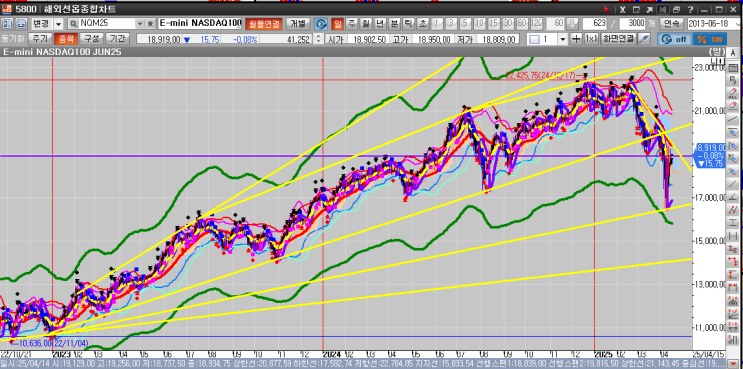The image size is (743, 369).
Task: Click the 변경 button
Action: point(41,24)
